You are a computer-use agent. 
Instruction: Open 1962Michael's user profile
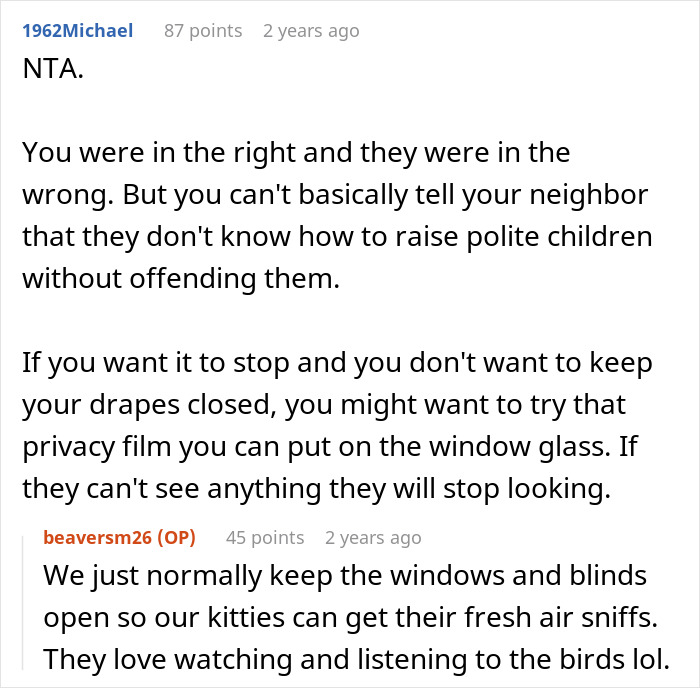77,31
